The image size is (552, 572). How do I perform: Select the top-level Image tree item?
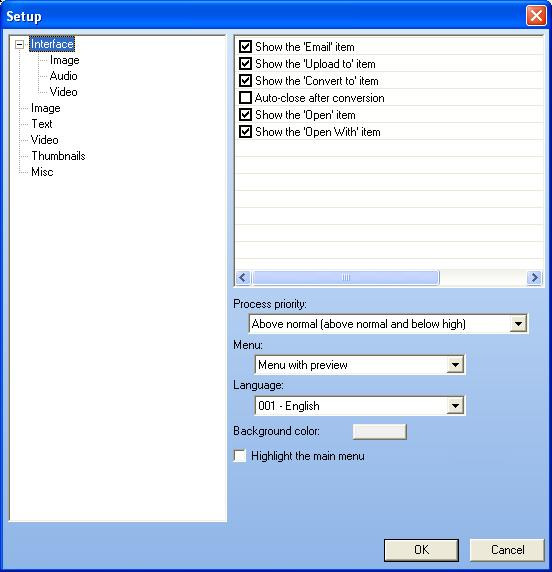[x=46, y=108]
